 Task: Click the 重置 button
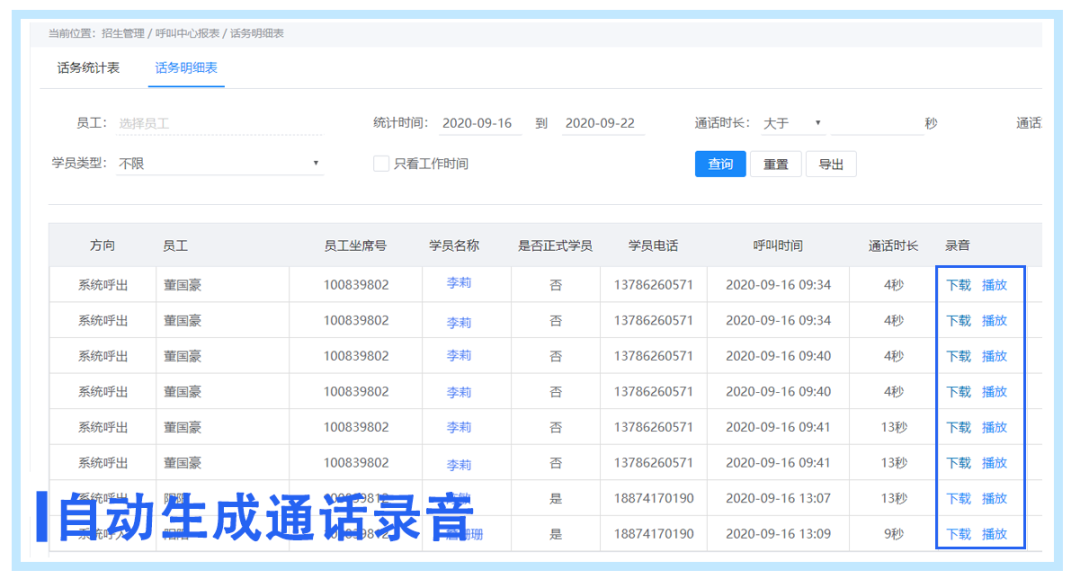tap(776, 164)
